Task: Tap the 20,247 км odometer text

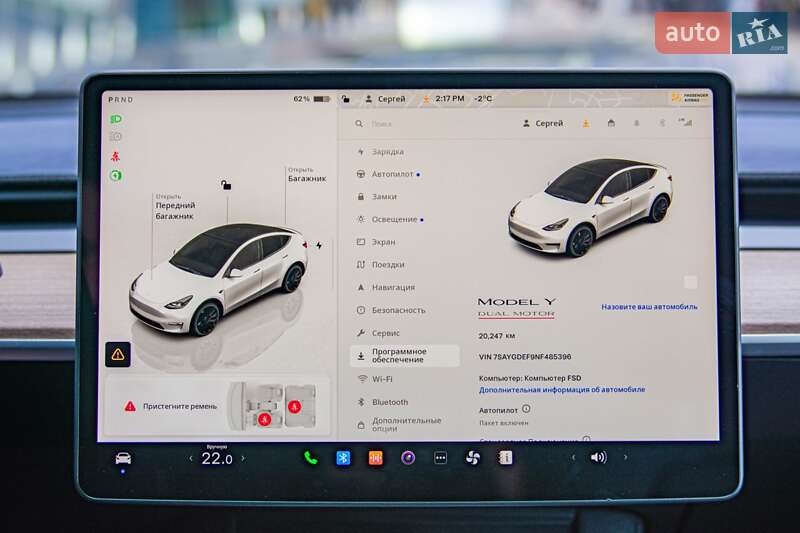Action: 496,336
